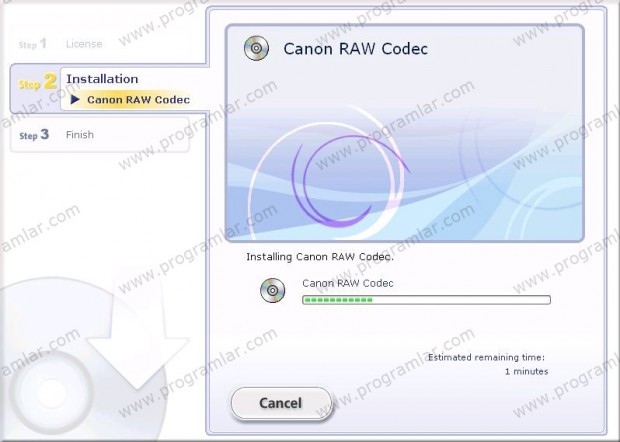Click the arrow marker beside Canon RAW Codec
Viewport: 620px width, 442px height.
[75, 100]
